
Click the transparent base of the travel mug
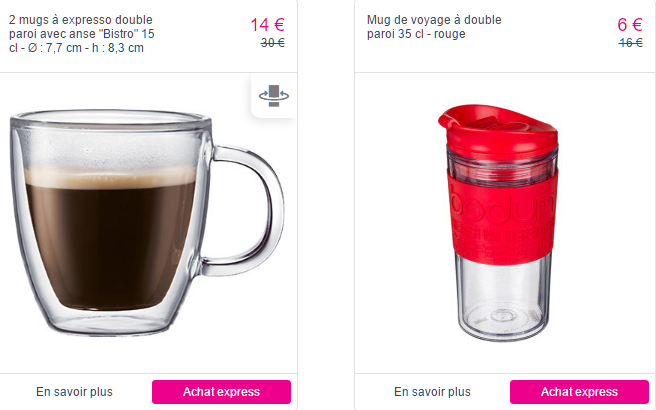click(502, 299)
